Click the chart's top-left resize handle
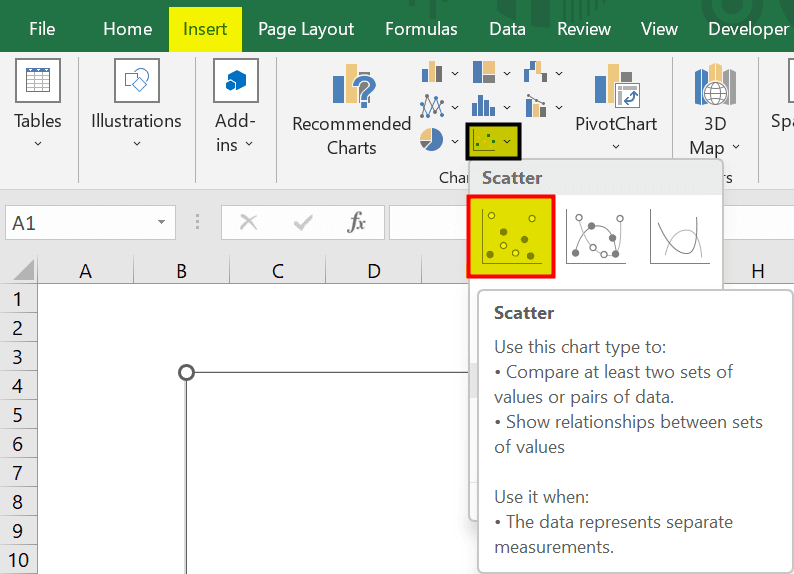 pyautogui.click(x=186, y=373)
